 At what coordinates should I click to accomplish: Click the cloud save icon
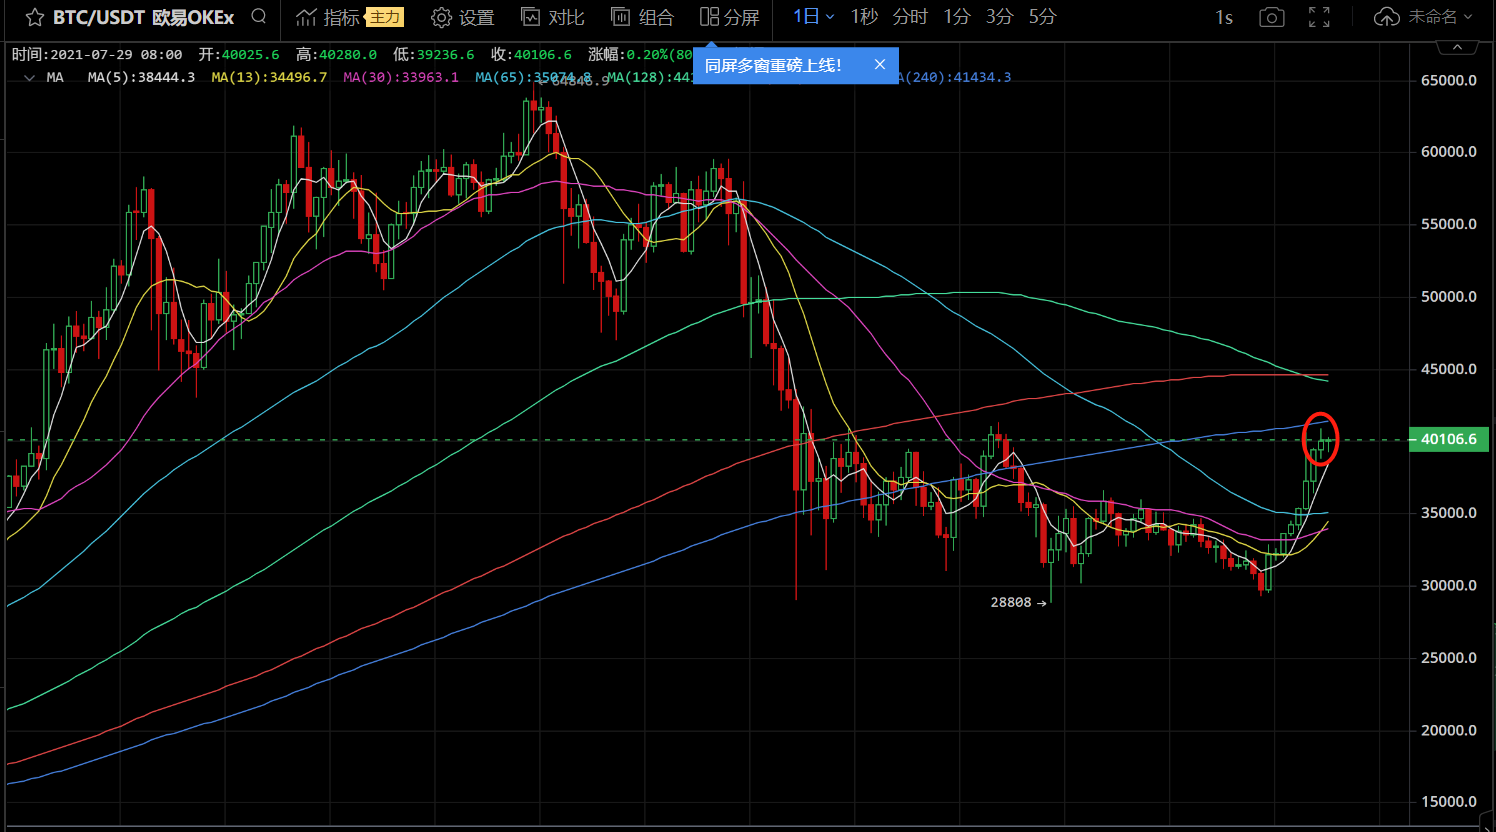(x=1387, y=17)
